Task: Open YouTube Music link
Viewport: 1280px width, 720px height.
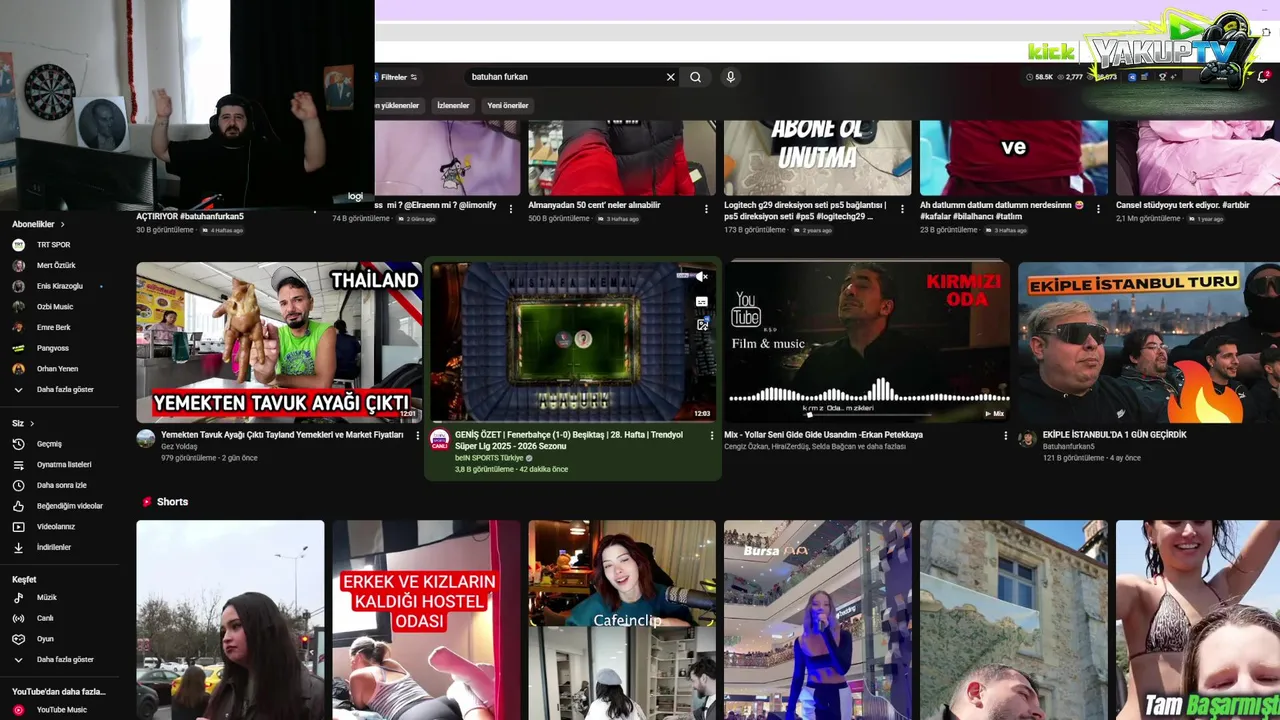Action: pos(60,710)
